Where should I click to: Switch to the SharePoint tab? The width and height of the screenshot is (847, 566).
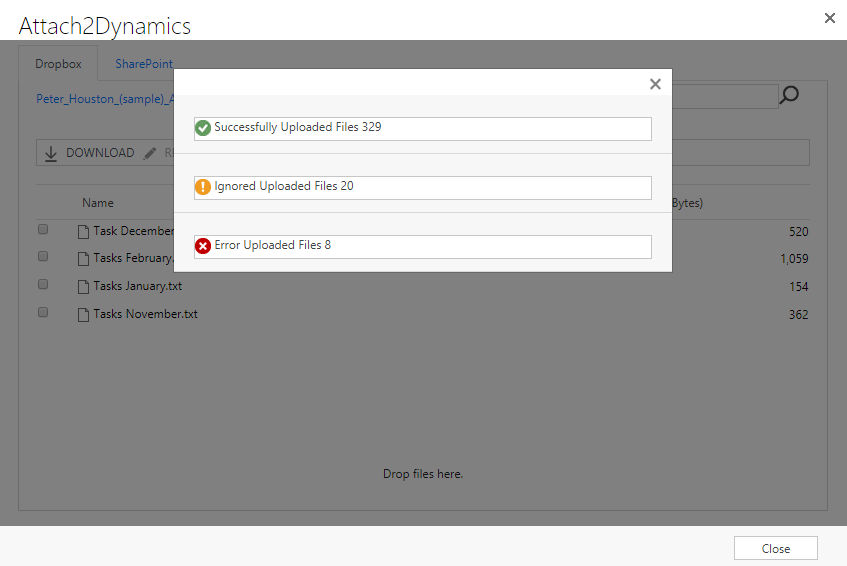point(144,64)
